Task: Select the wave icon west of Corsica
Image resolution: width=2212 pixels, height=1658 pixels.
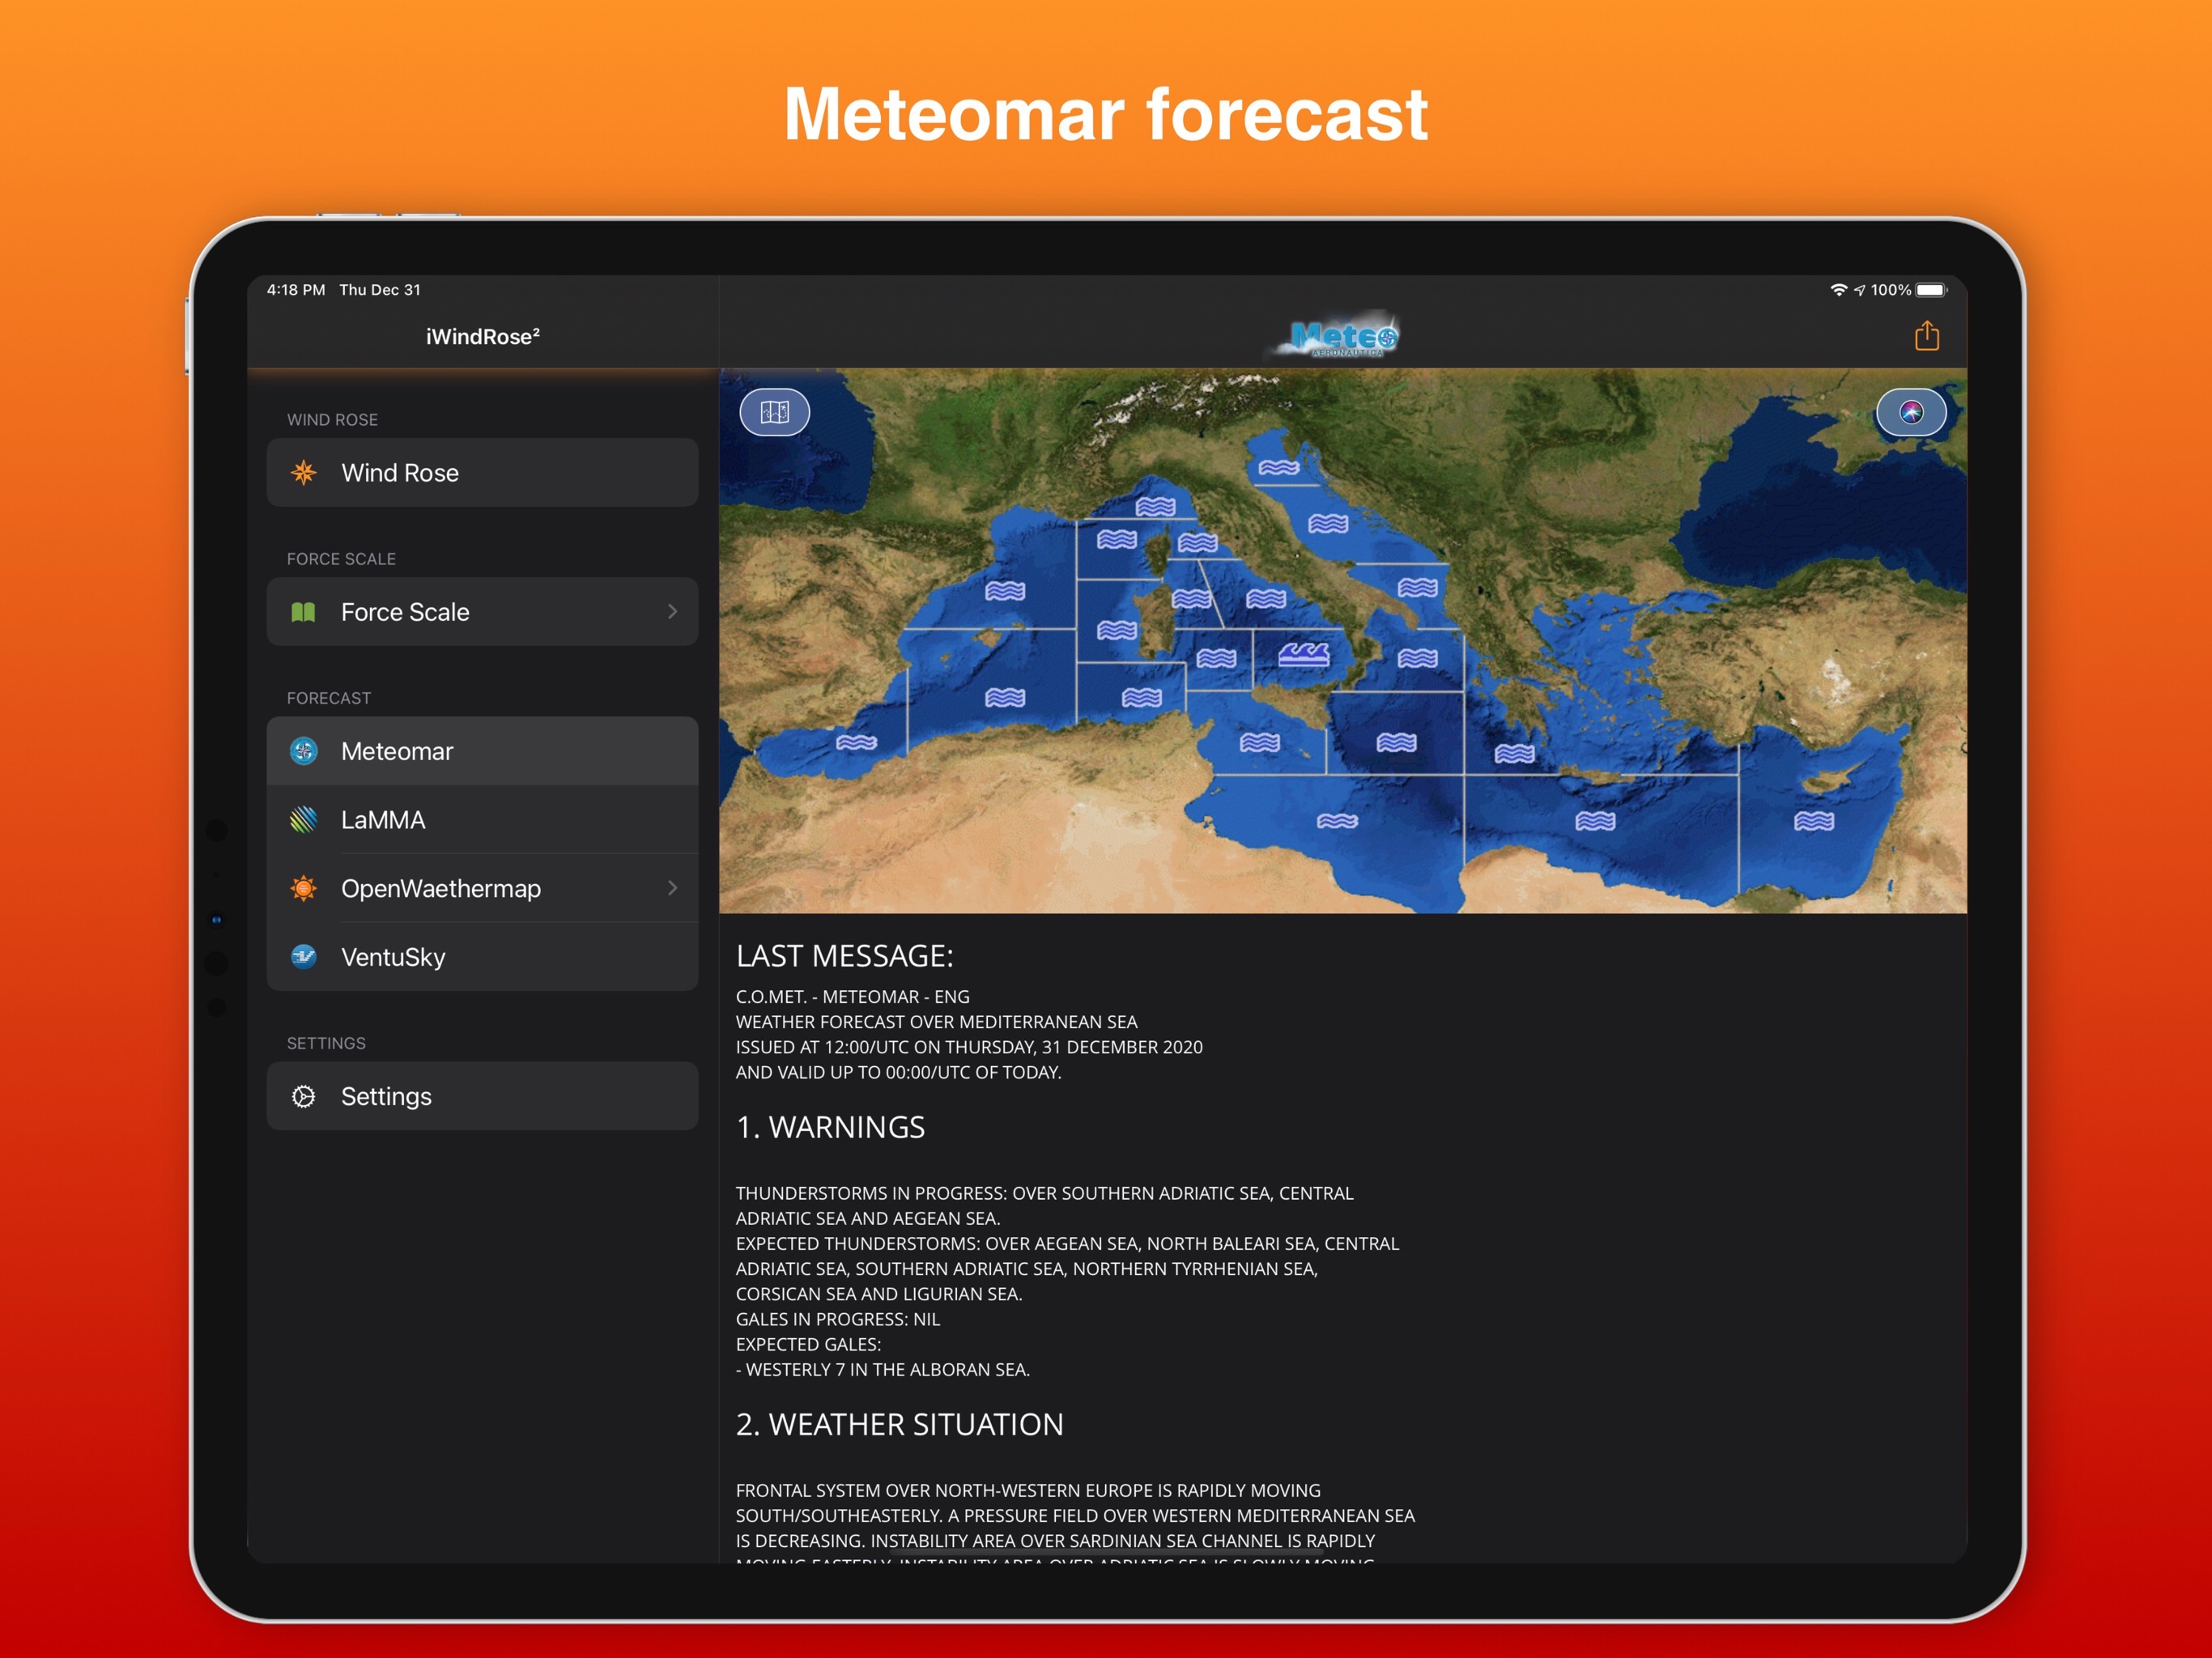Action: pyautogui.click(x=1117, y=540)
